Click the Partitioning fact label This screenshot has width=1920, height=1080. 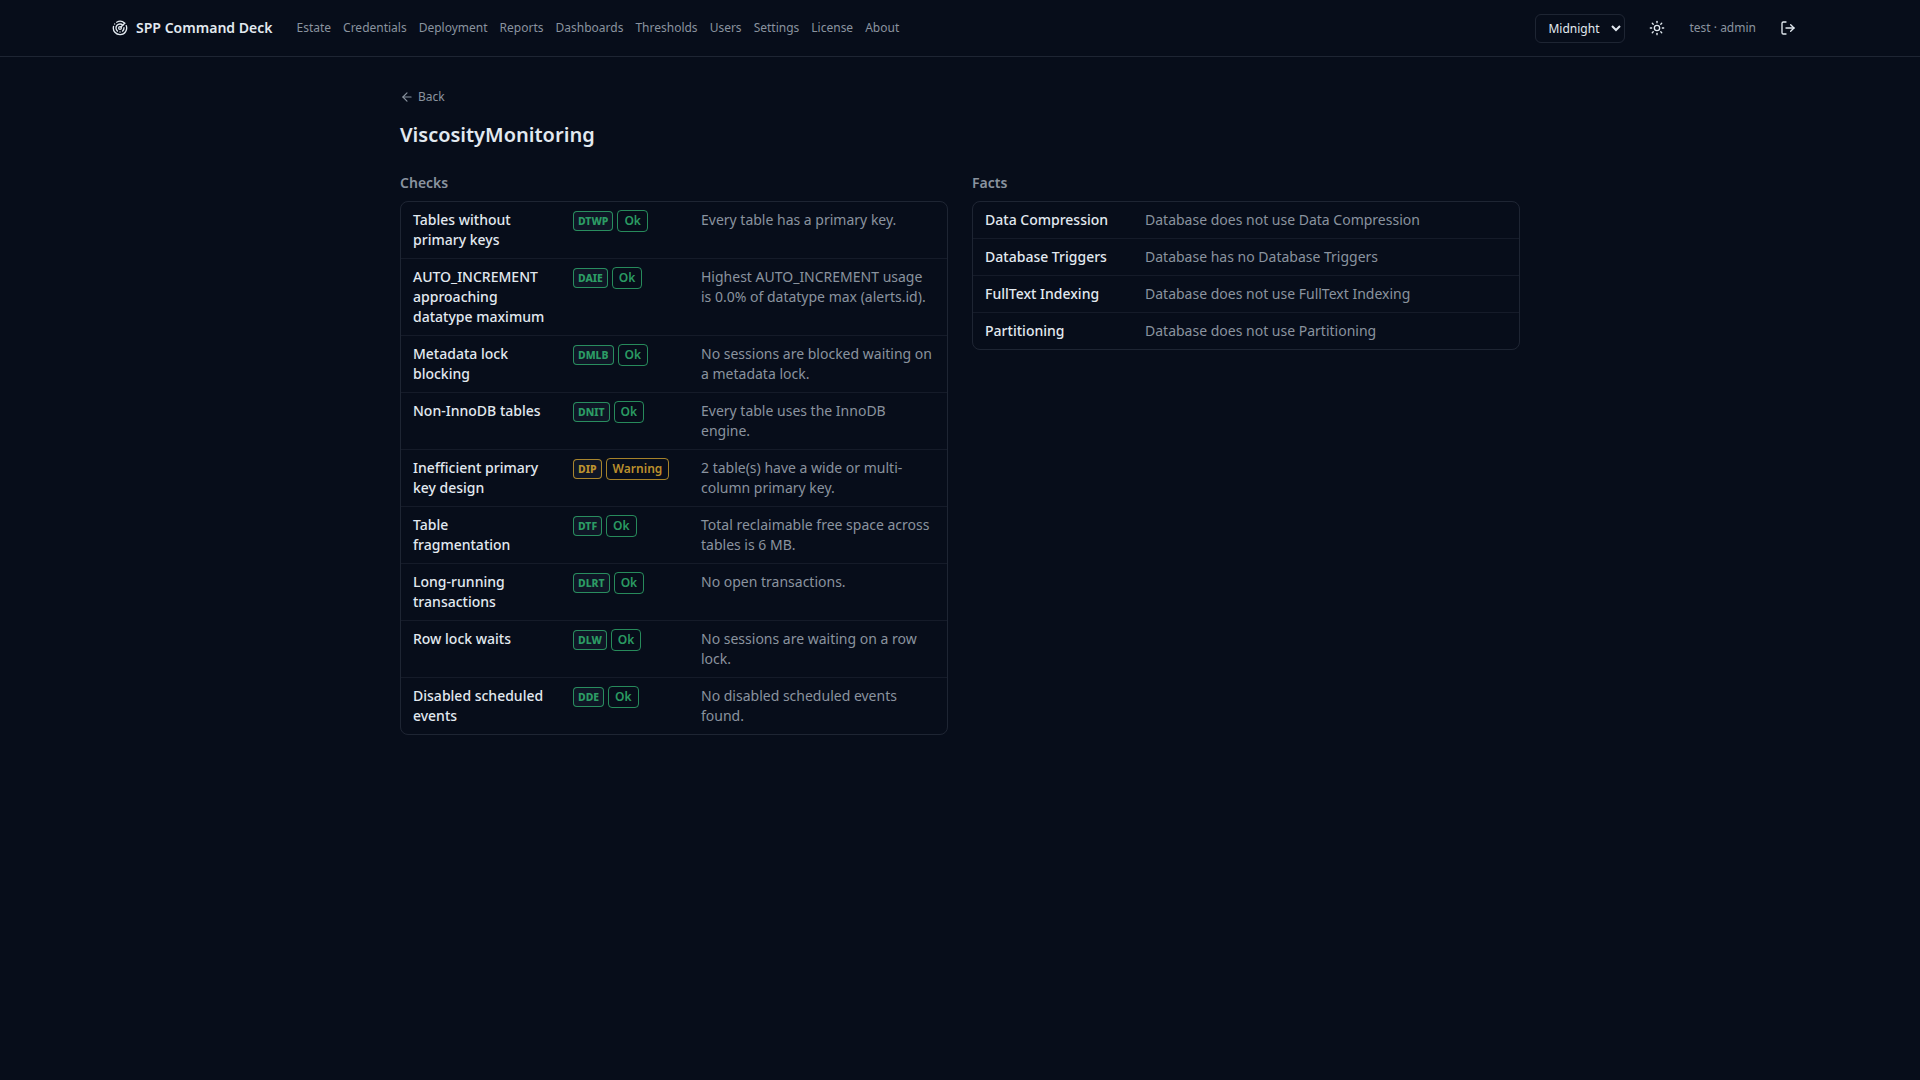tap(1024, 331)
